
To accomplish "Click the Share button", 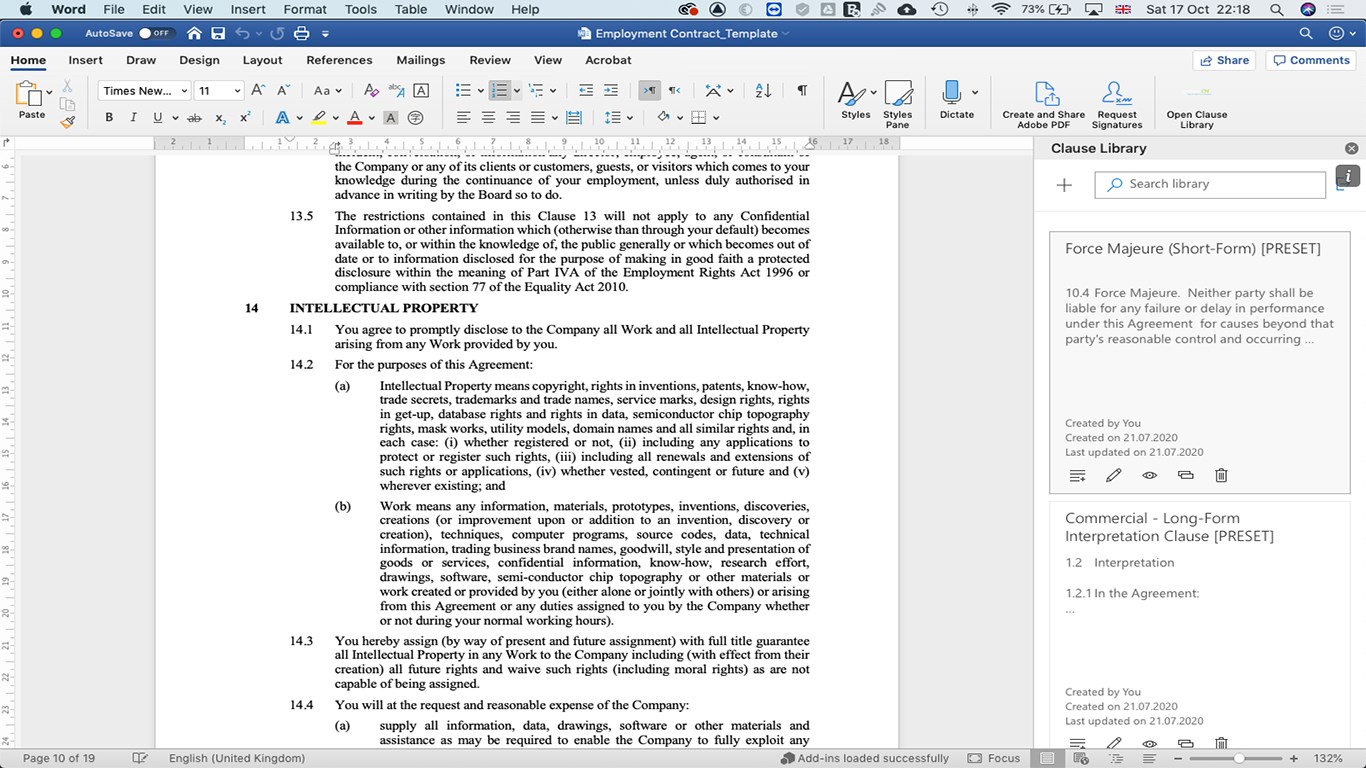I will [x=1224, y=60].
